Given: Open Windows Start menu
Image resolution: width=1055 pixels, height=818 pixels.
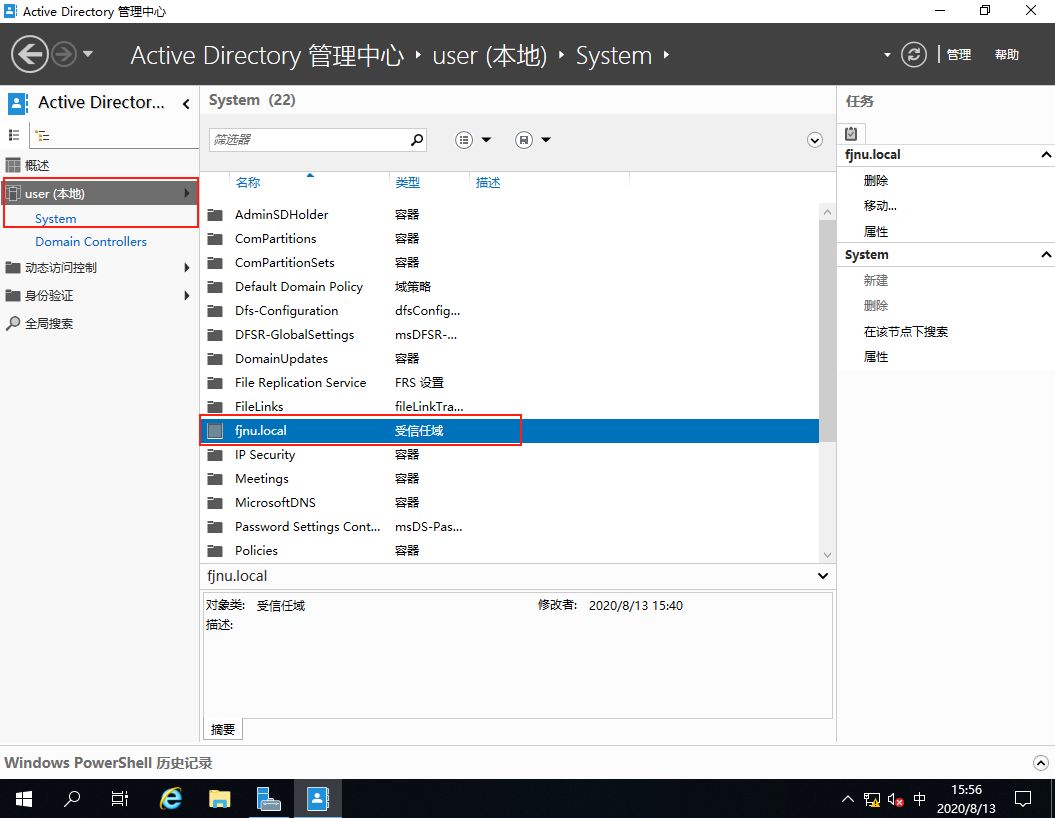Looking at the screenshot, I should [x=24, y=799].
